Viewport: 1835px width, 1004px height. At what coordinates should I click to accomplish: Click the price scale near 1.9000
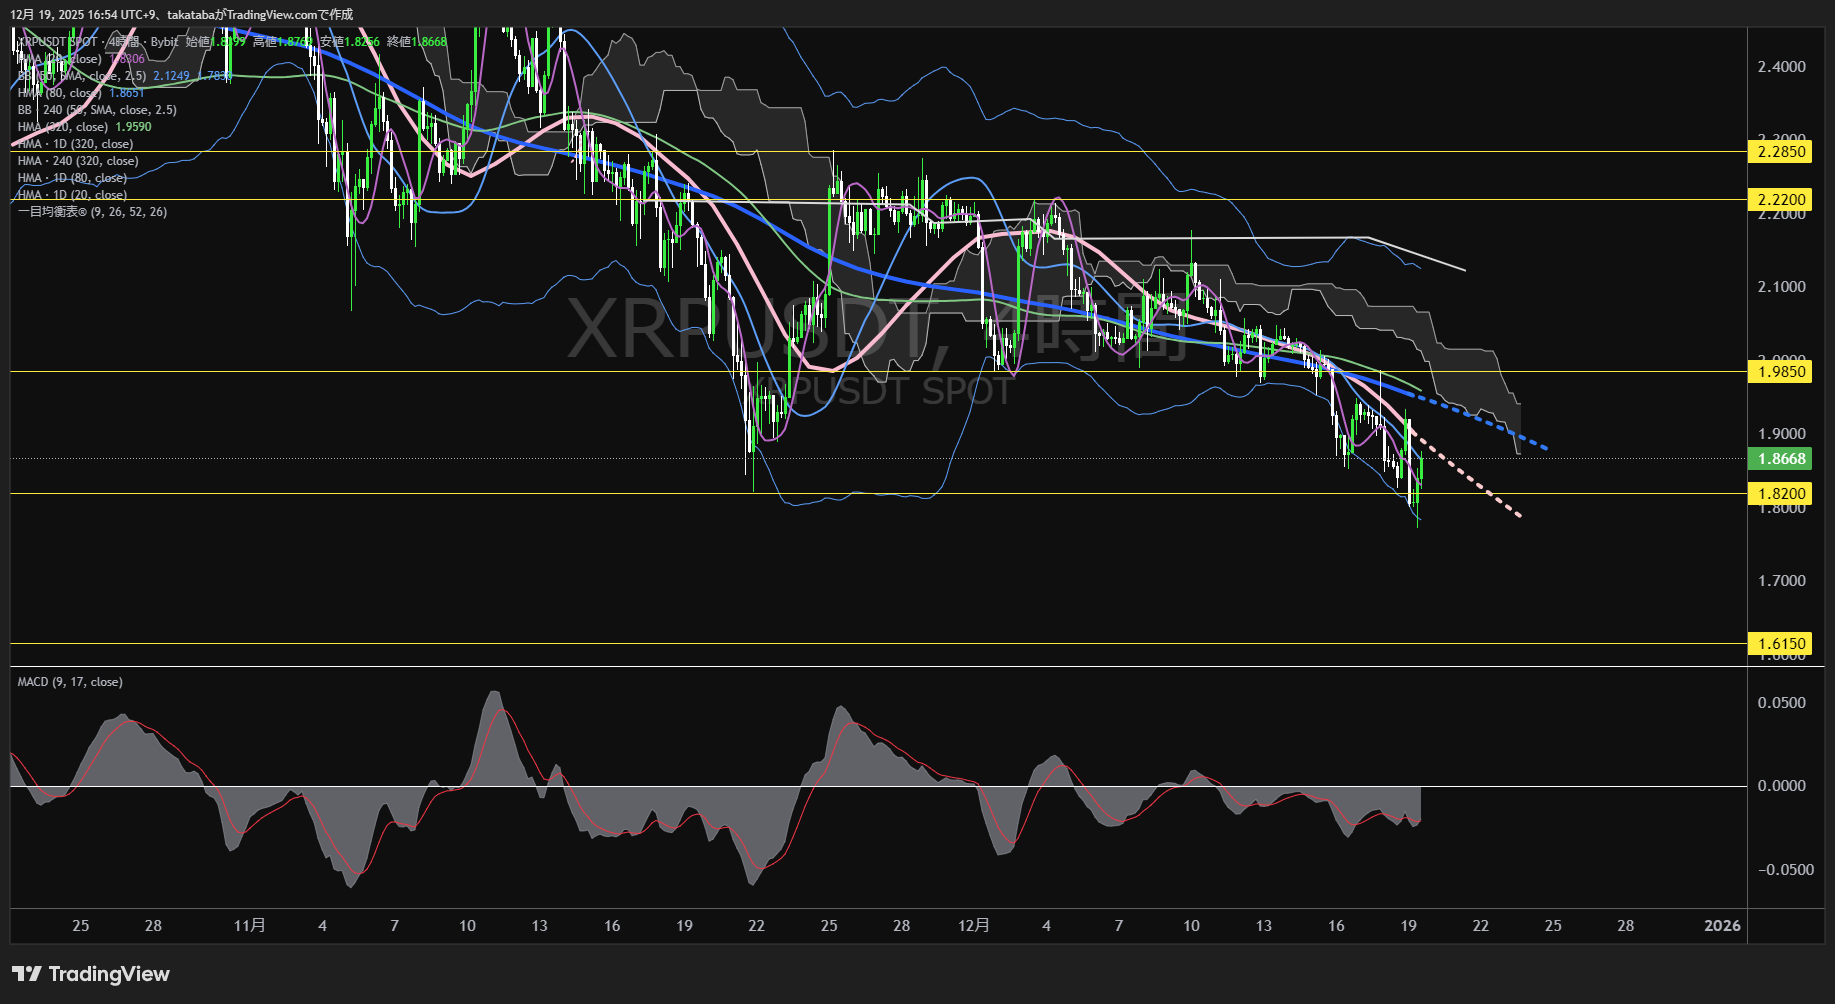1783,432
